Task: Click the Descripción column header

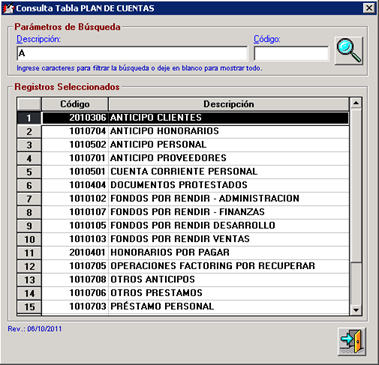Action: pyautogui.click(x=229, y=104)
